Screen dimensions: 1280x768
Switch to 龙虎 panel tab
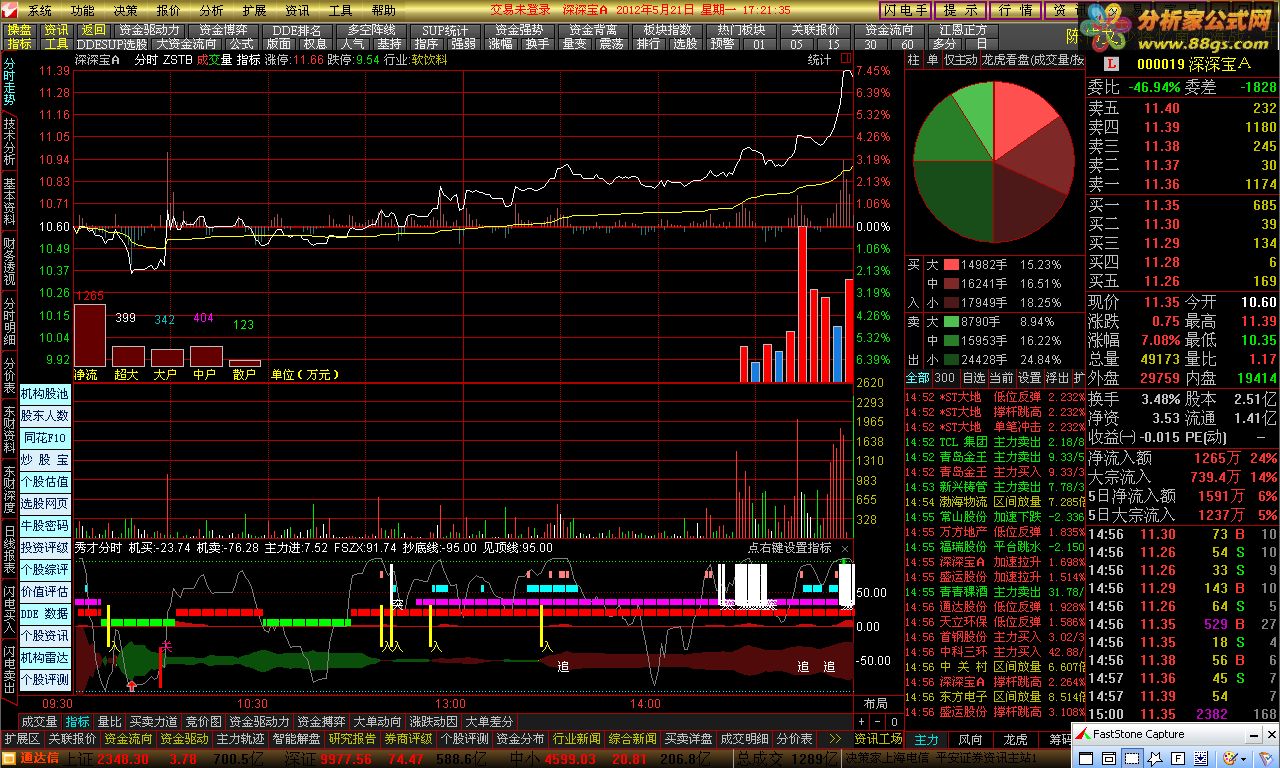coord(1015,740)
